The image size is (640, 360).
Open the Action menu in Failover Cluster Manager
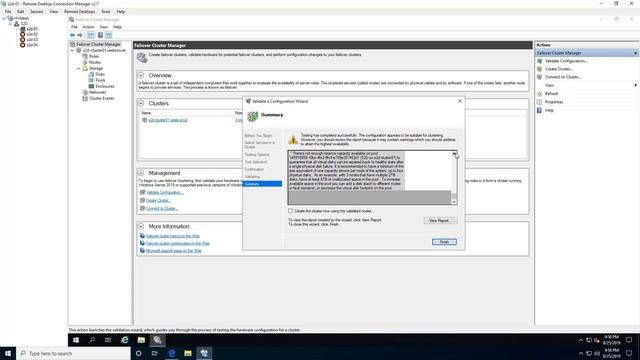[89, 27]
